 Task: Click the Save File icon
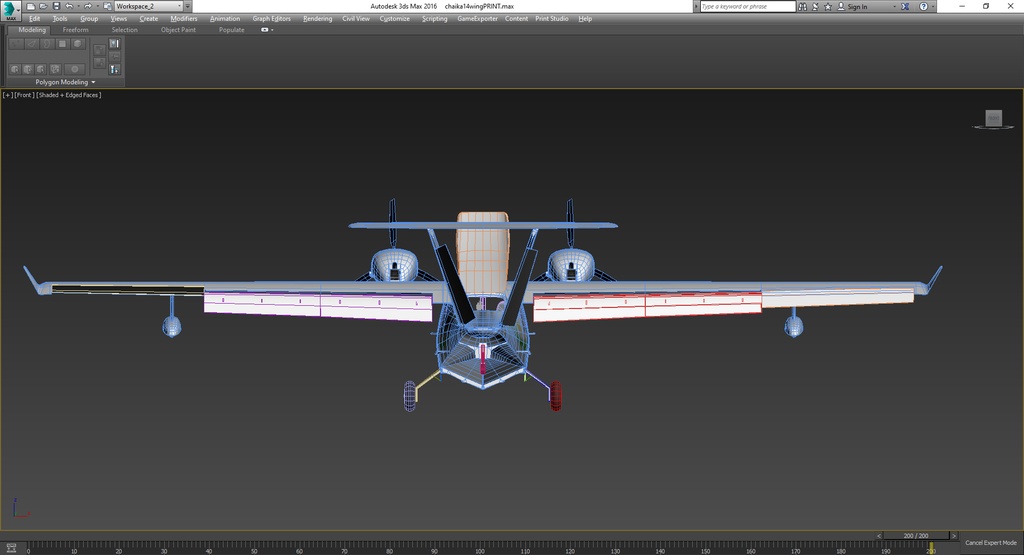[x=56, y=6]
